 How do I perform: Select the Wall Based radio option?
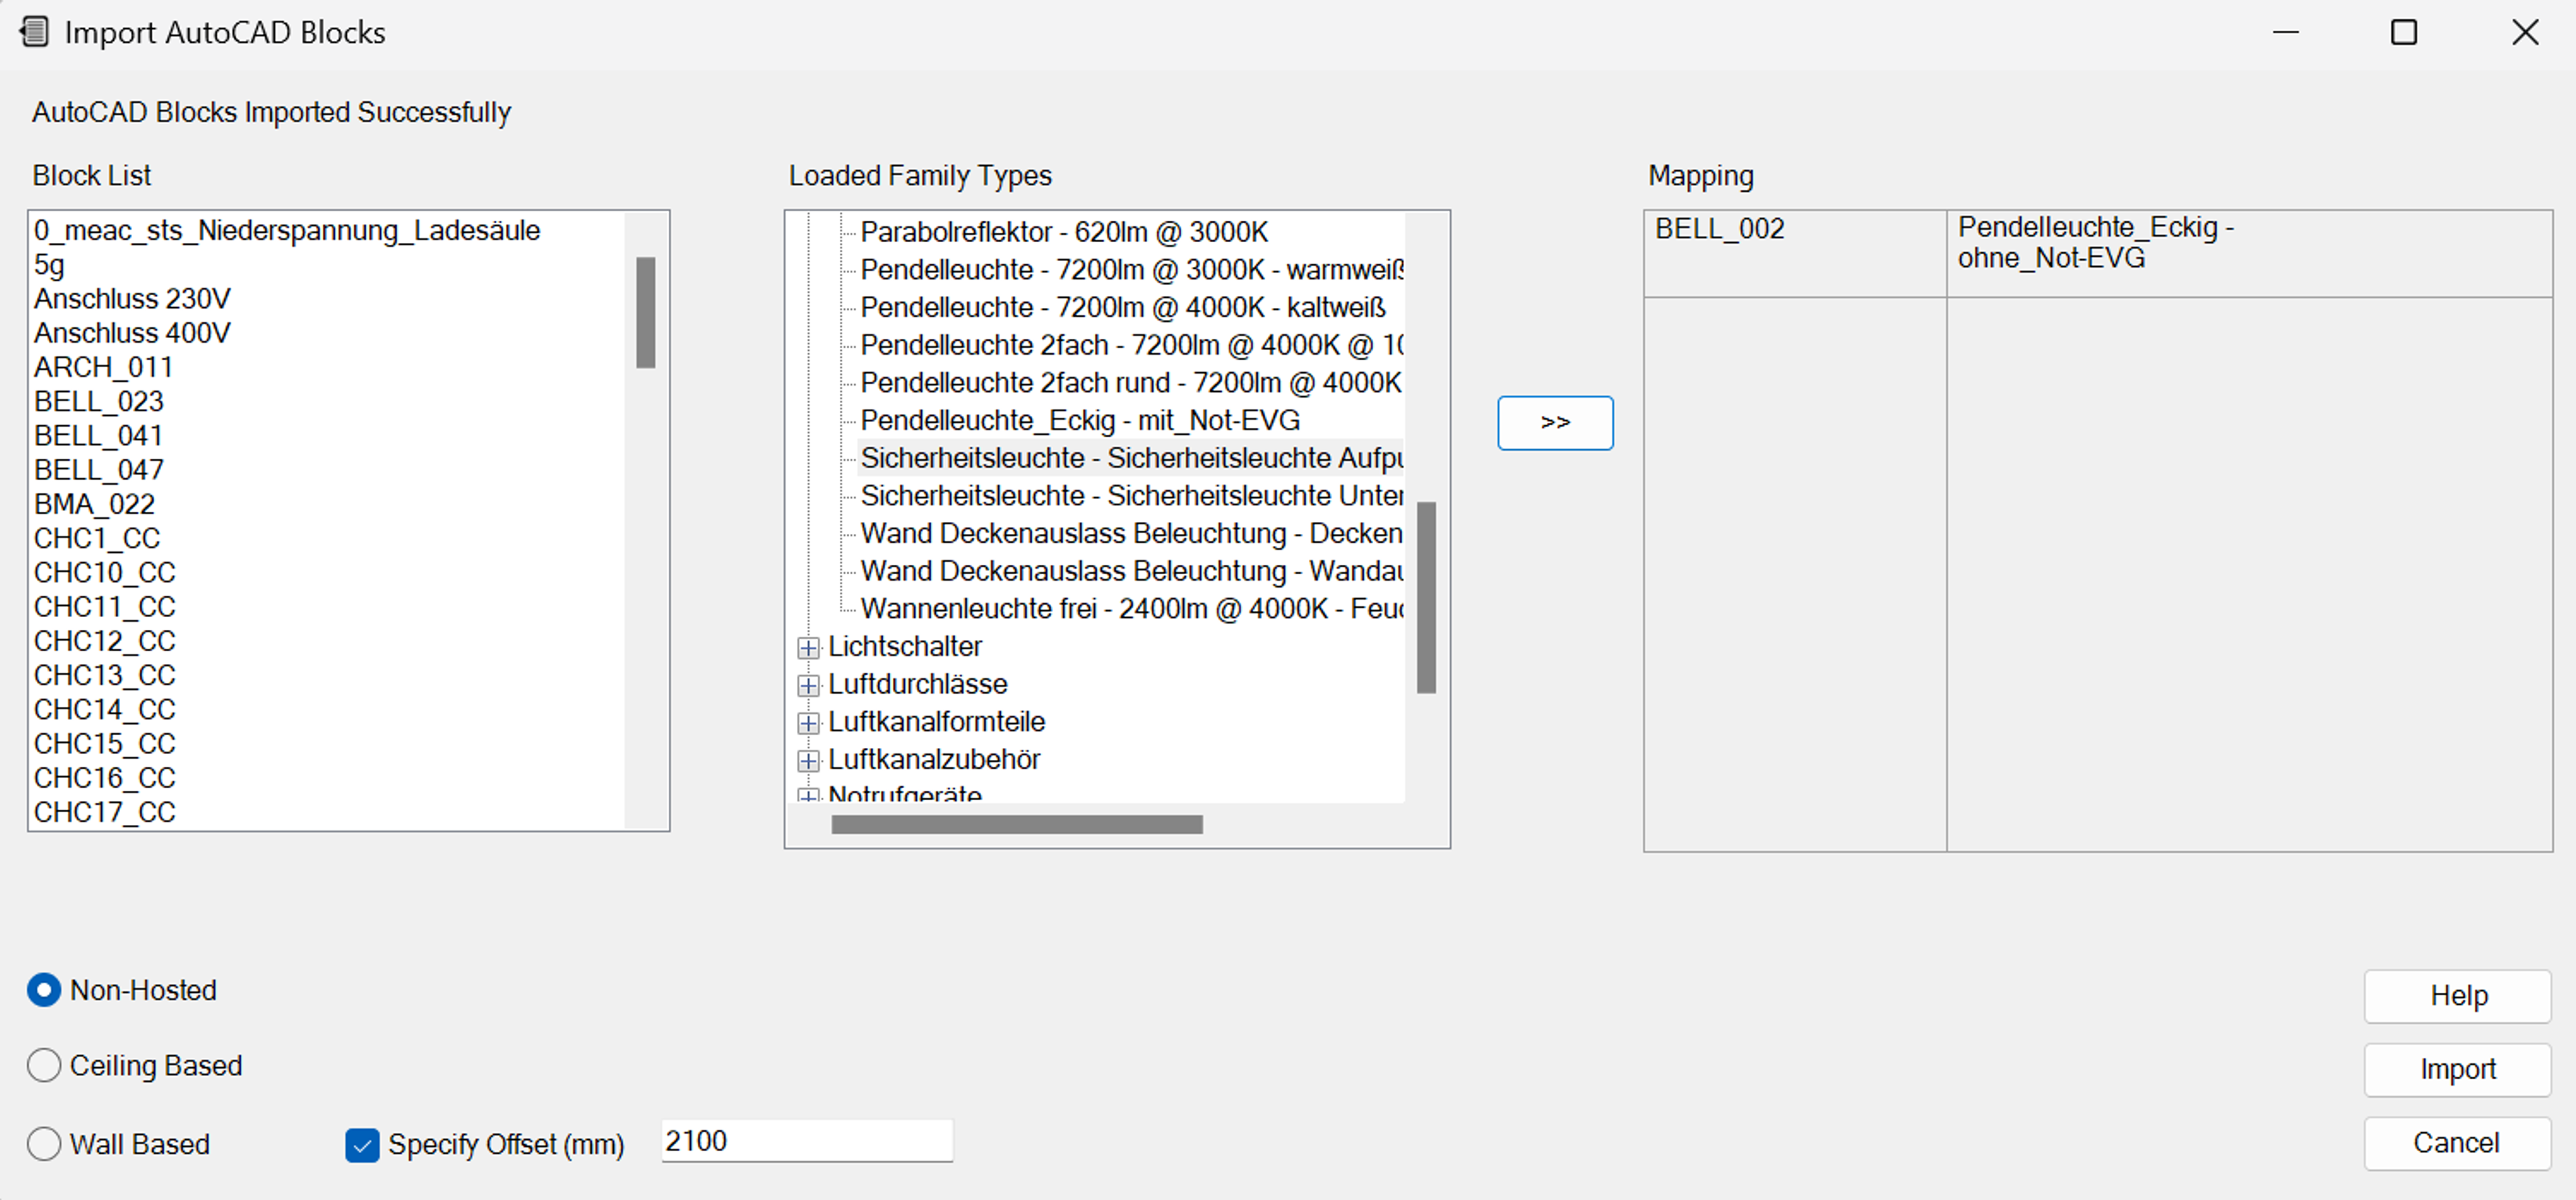44,1143
